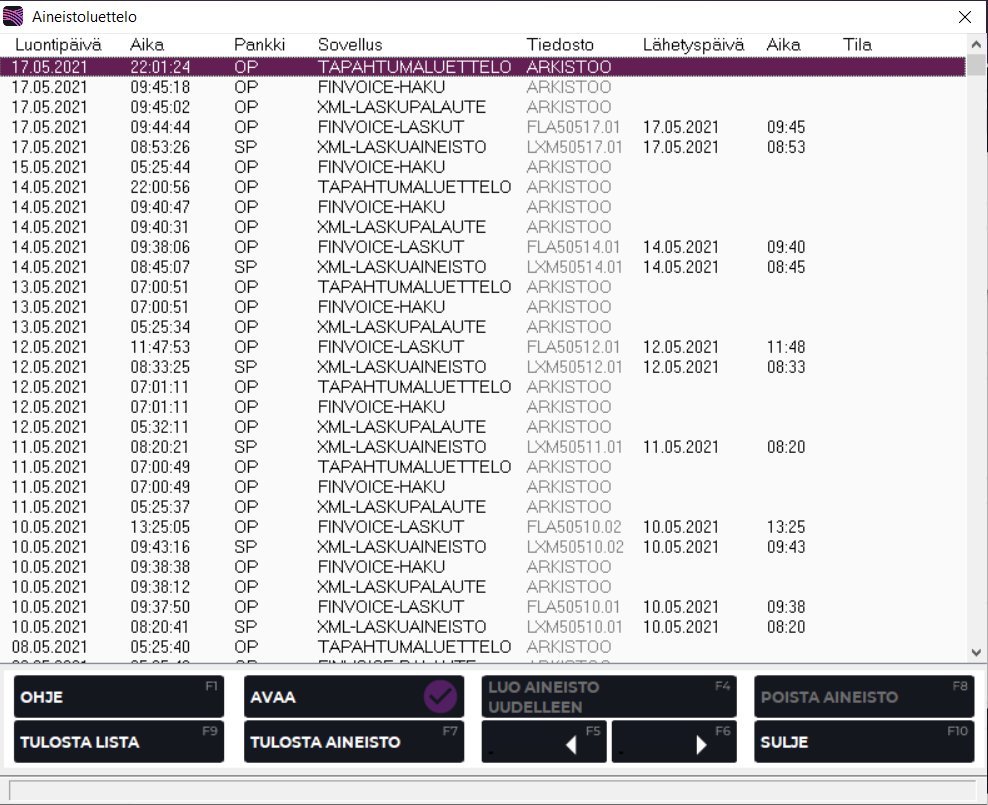The width and height of the screenshot is (988, 805).
Task: Click the Lähetyspäivä column header
Action: [x=693, y=45]
